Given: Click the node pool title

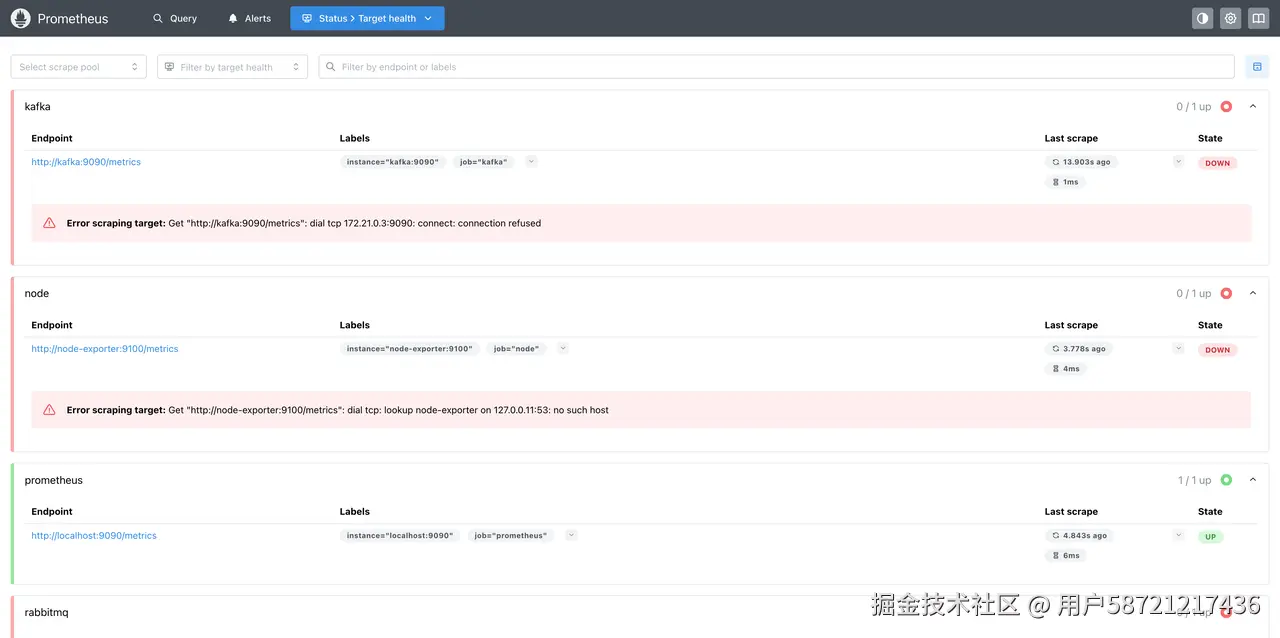Looking at the screenshot, I should (x=36, y=293).
